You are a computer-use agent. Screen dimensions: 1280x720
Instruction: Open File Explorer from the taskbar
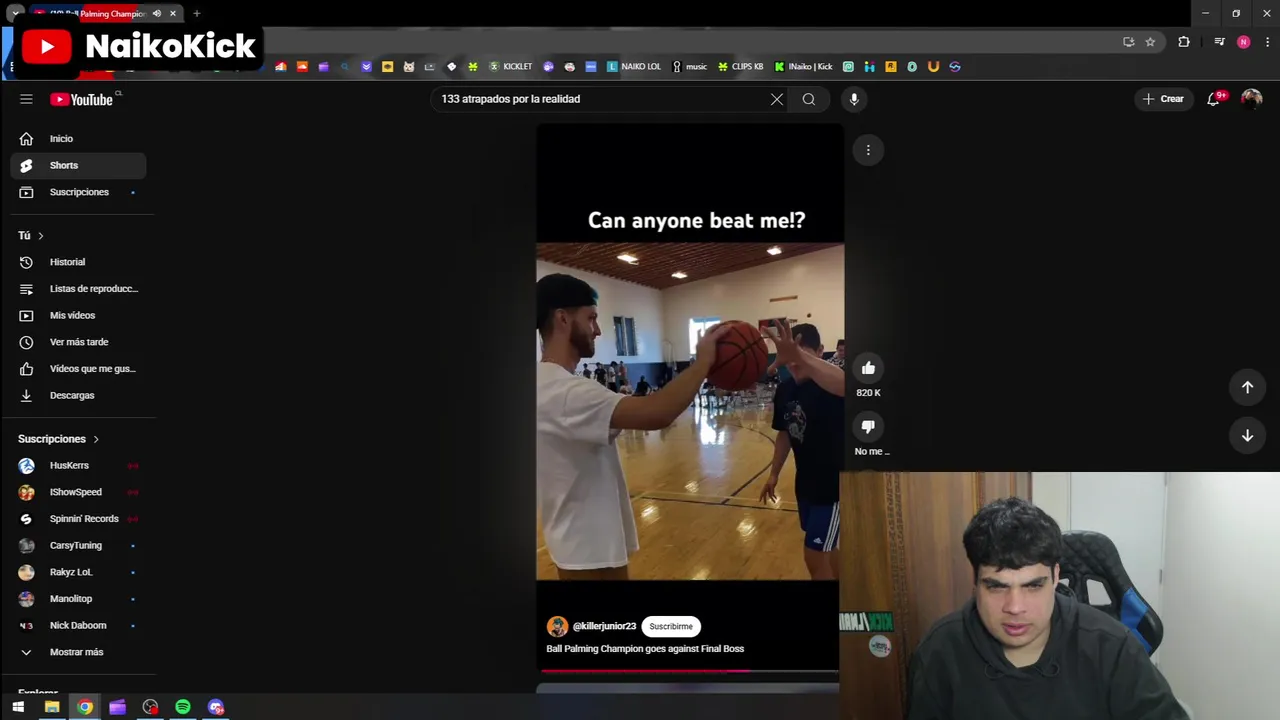click(x=52, y=707)
